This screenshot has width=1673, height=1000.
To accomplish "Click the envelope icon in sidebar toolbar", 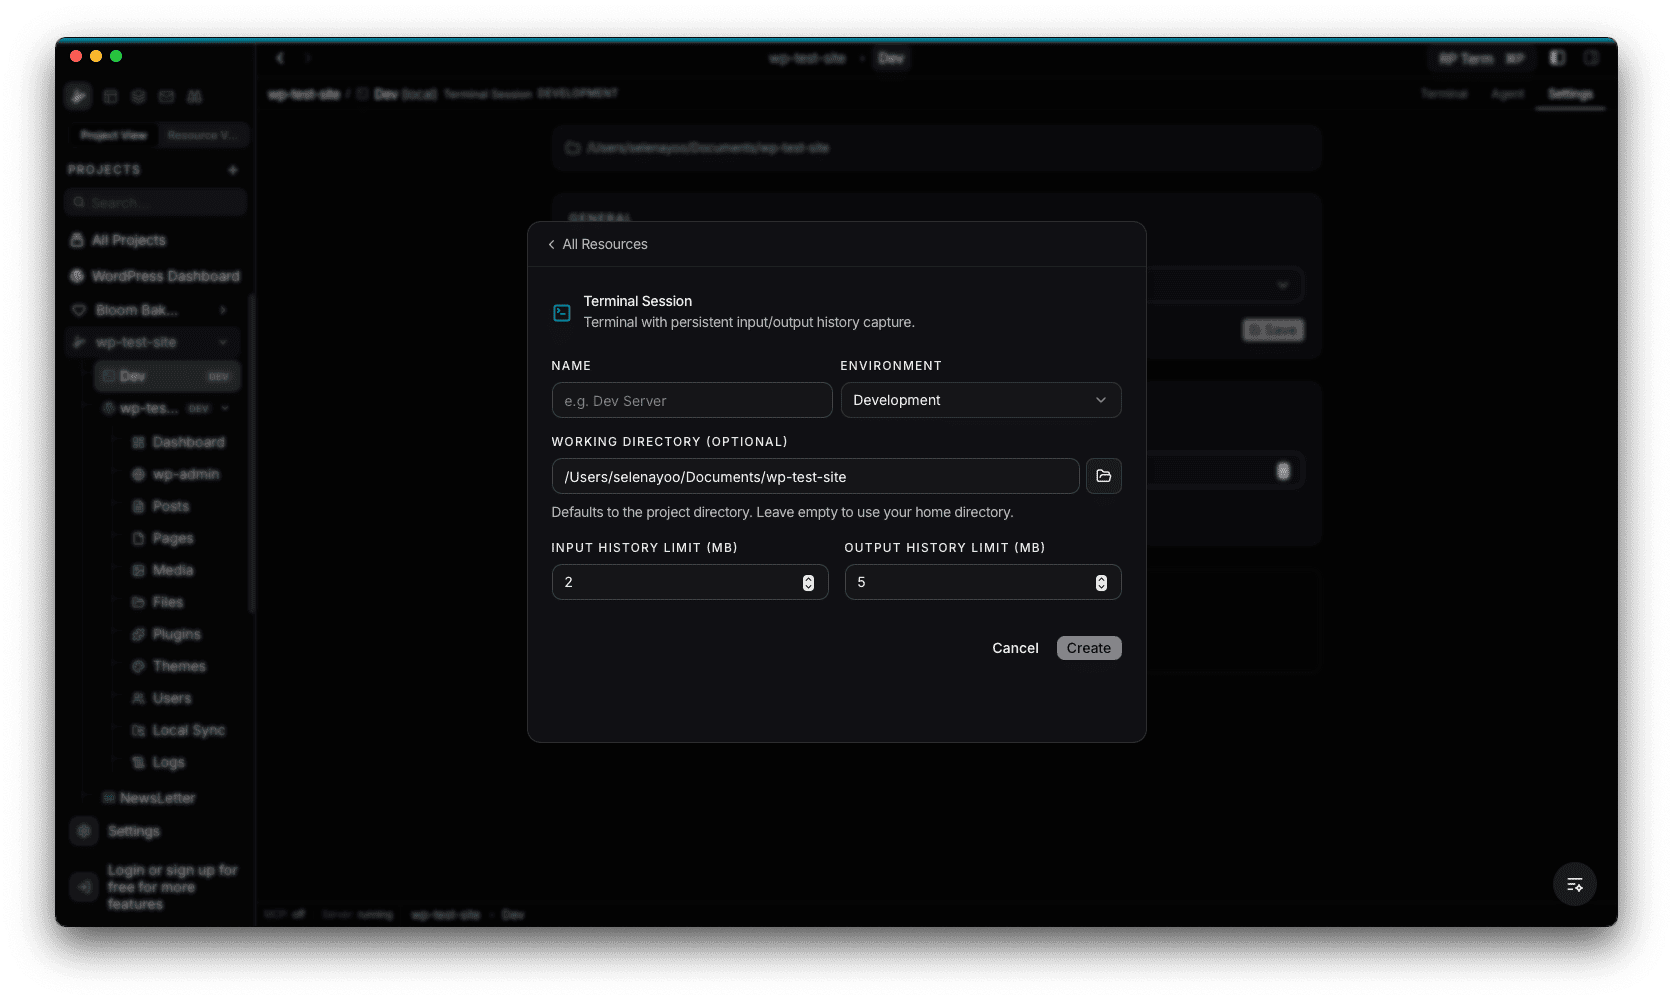I will (x=166, y=96).
